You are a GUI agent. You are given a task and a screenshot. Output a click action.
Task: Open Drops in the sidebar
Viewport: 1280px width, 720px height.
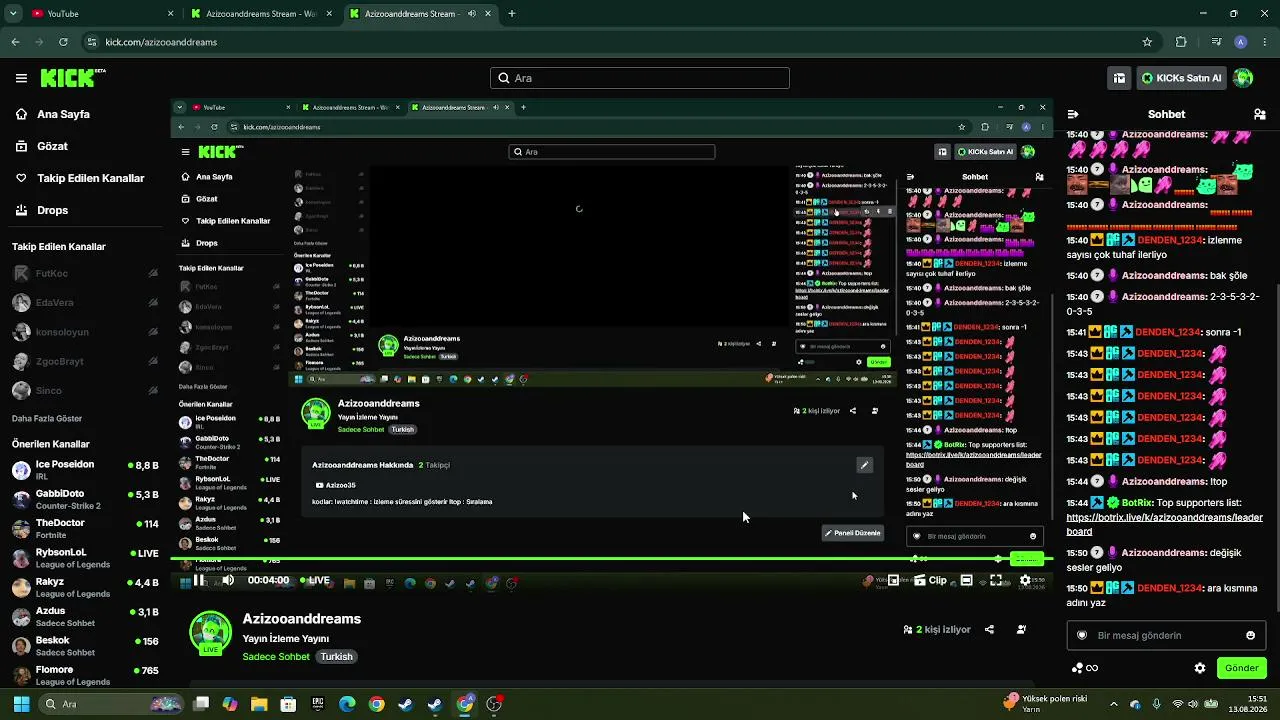(52, 210)
